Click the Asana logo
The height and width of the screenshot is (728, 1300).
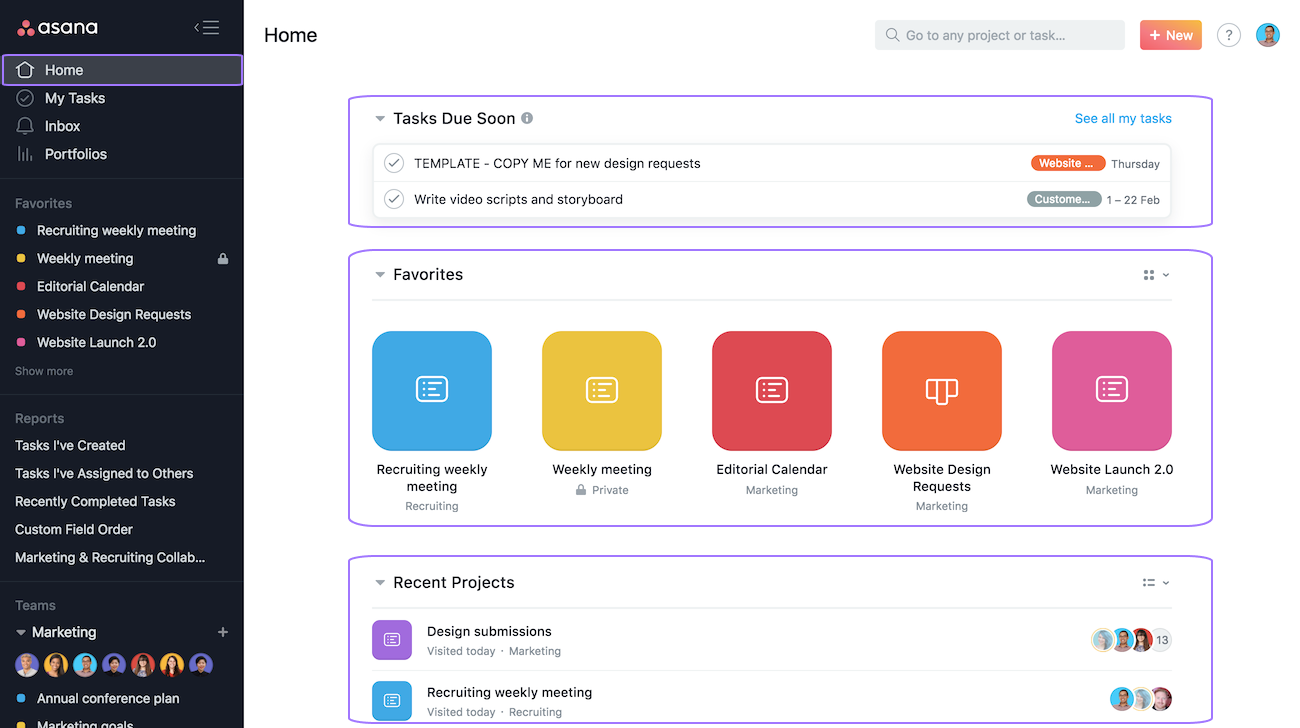click(x=57, y=27)
